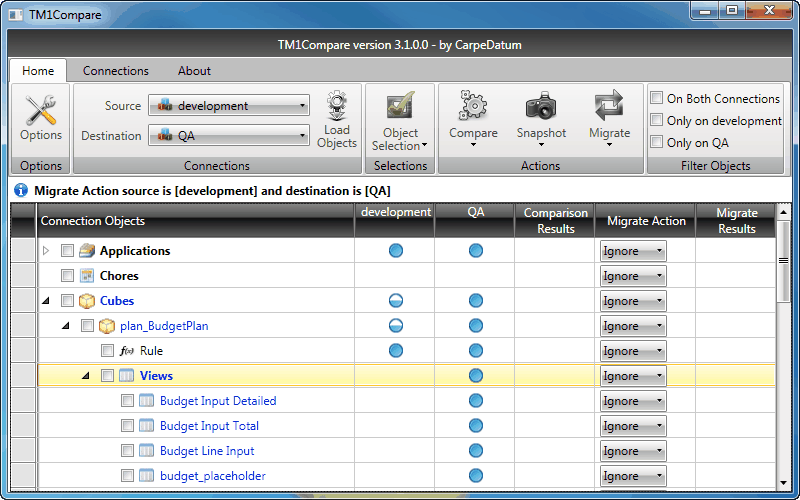Image resolution: width=800 pixels, height=500 pixels.
Task: Click the Rule f(x) icon
Action: pyautogui.click(x=127, y=351)
